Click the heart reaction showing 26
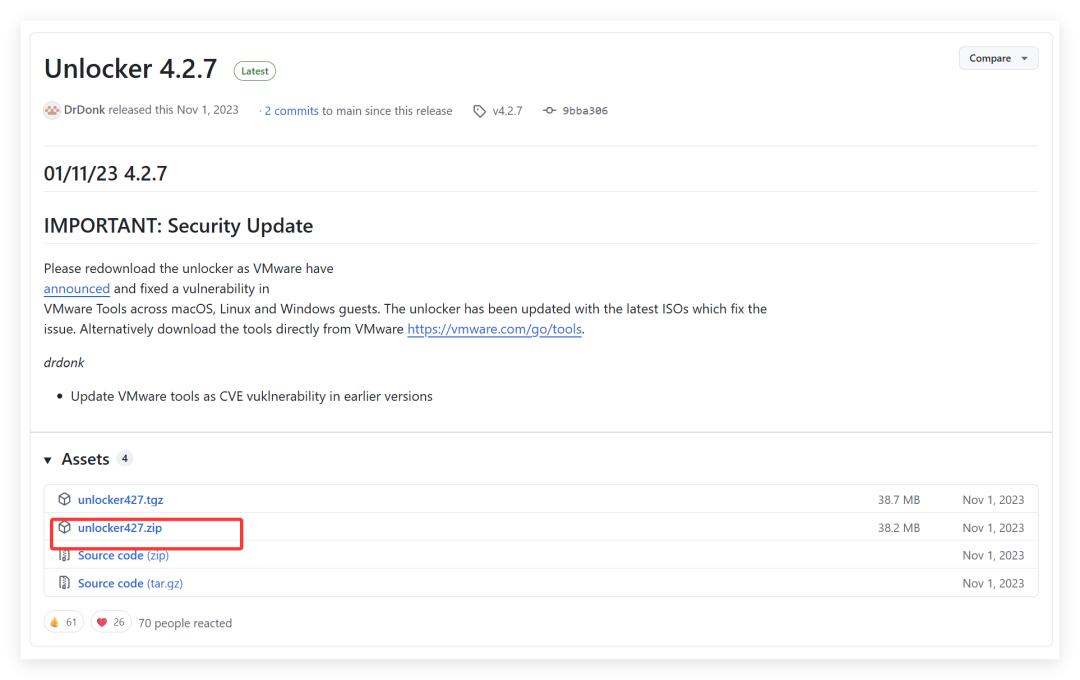The height and width of the screenshot is (680, 1080). [110, 622]
